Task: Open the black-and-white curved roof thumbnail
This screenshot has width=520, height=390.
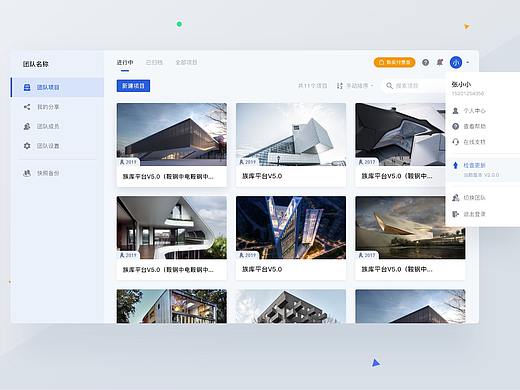Action: point(400,134)
